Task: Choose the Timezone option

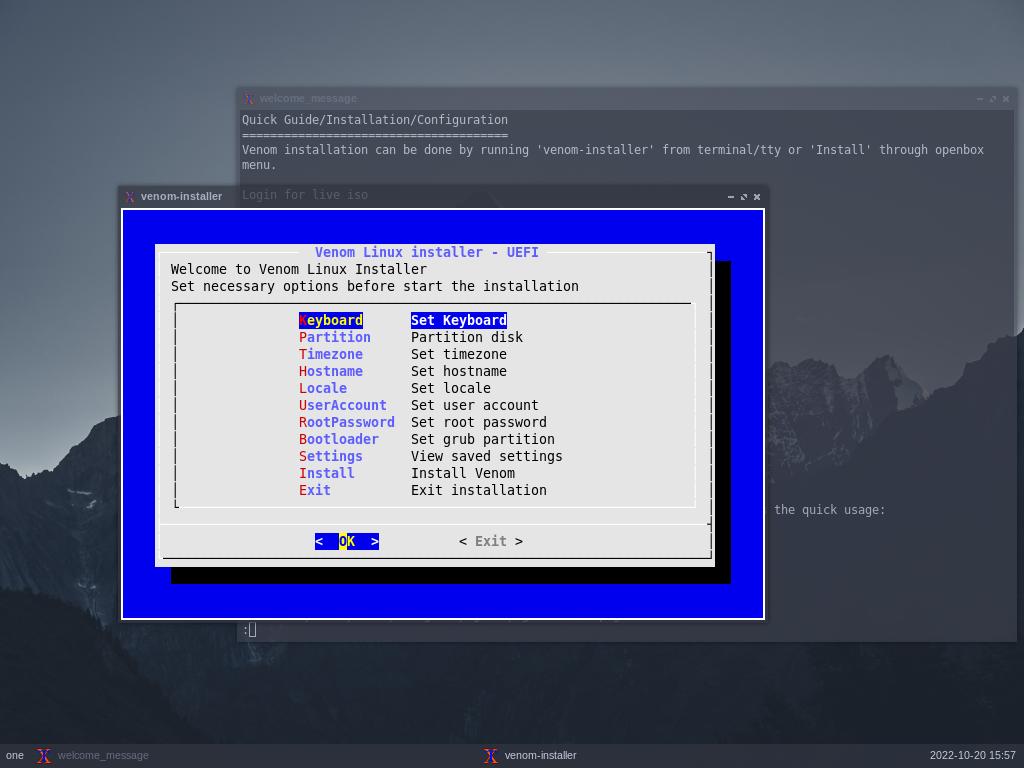Action: (330, 354)
